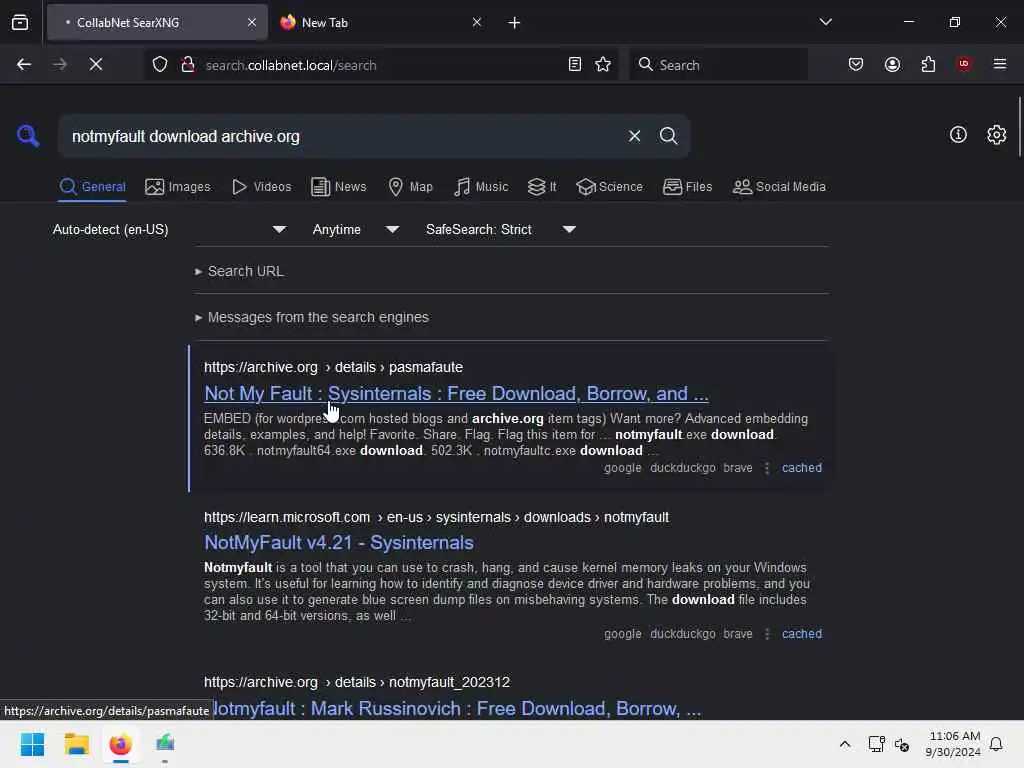
Task: Click archive.org pasmafaute URL breadcrumb
Action: pos(333,367)
